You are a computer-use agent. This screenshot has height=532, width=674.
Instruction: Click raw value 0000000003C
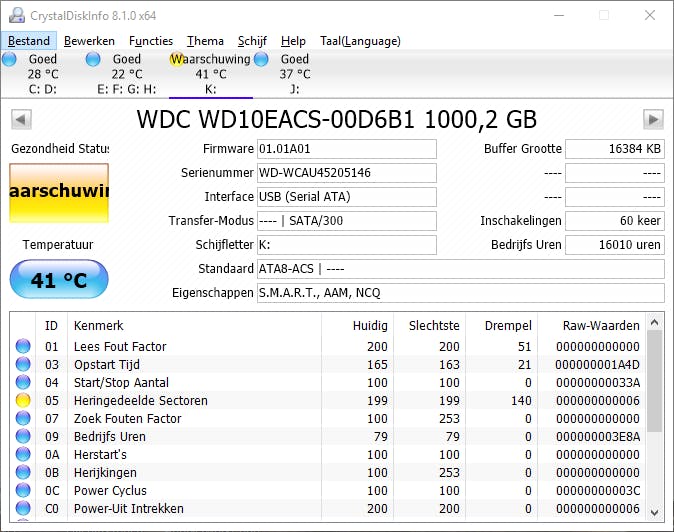597,490
